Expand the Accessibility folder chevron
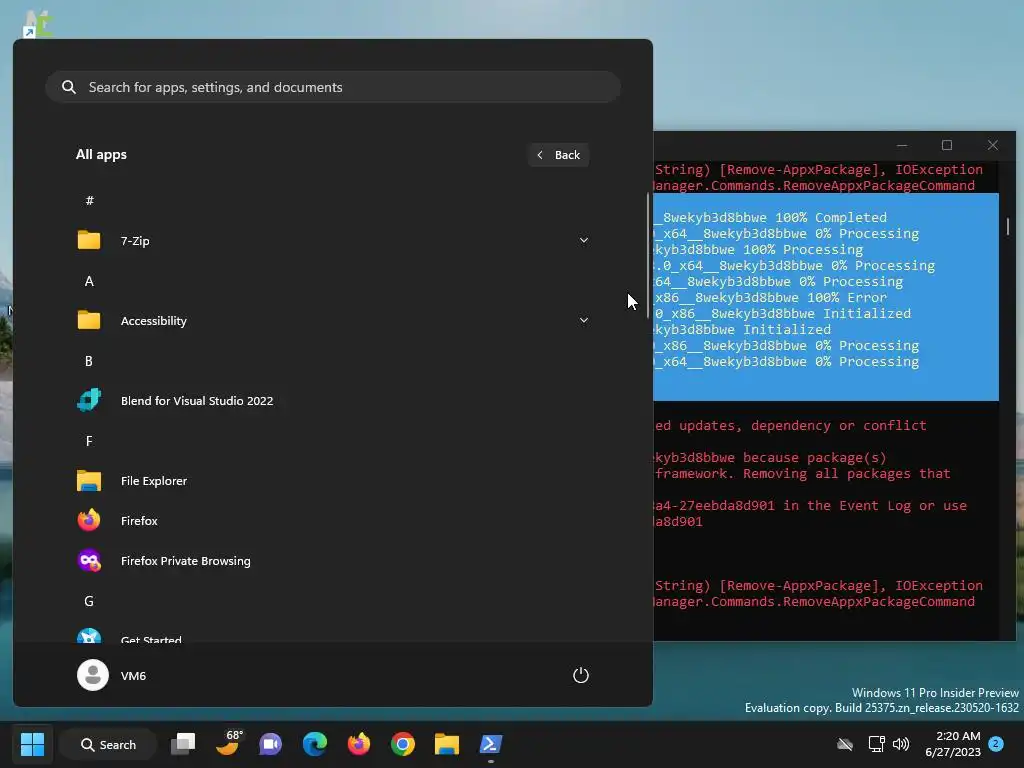Image resolution: width=1024 pixels, height=768 pixels. (584, 321)
